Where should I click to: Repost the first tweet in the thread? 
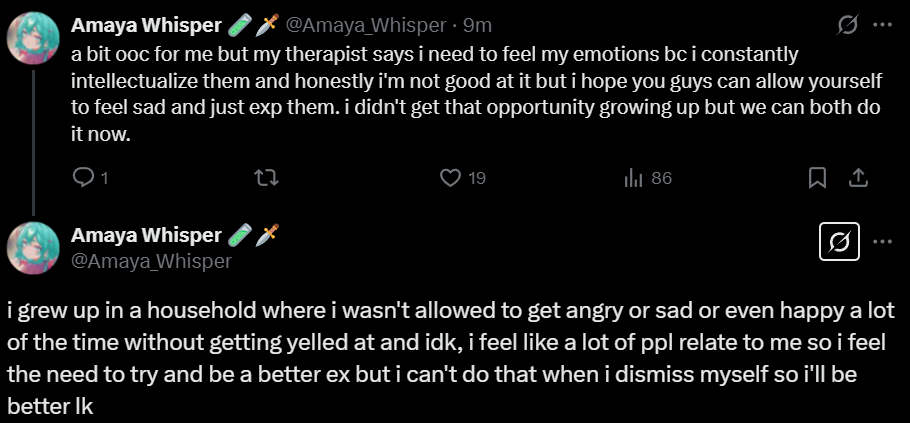(x=265, y=179)
